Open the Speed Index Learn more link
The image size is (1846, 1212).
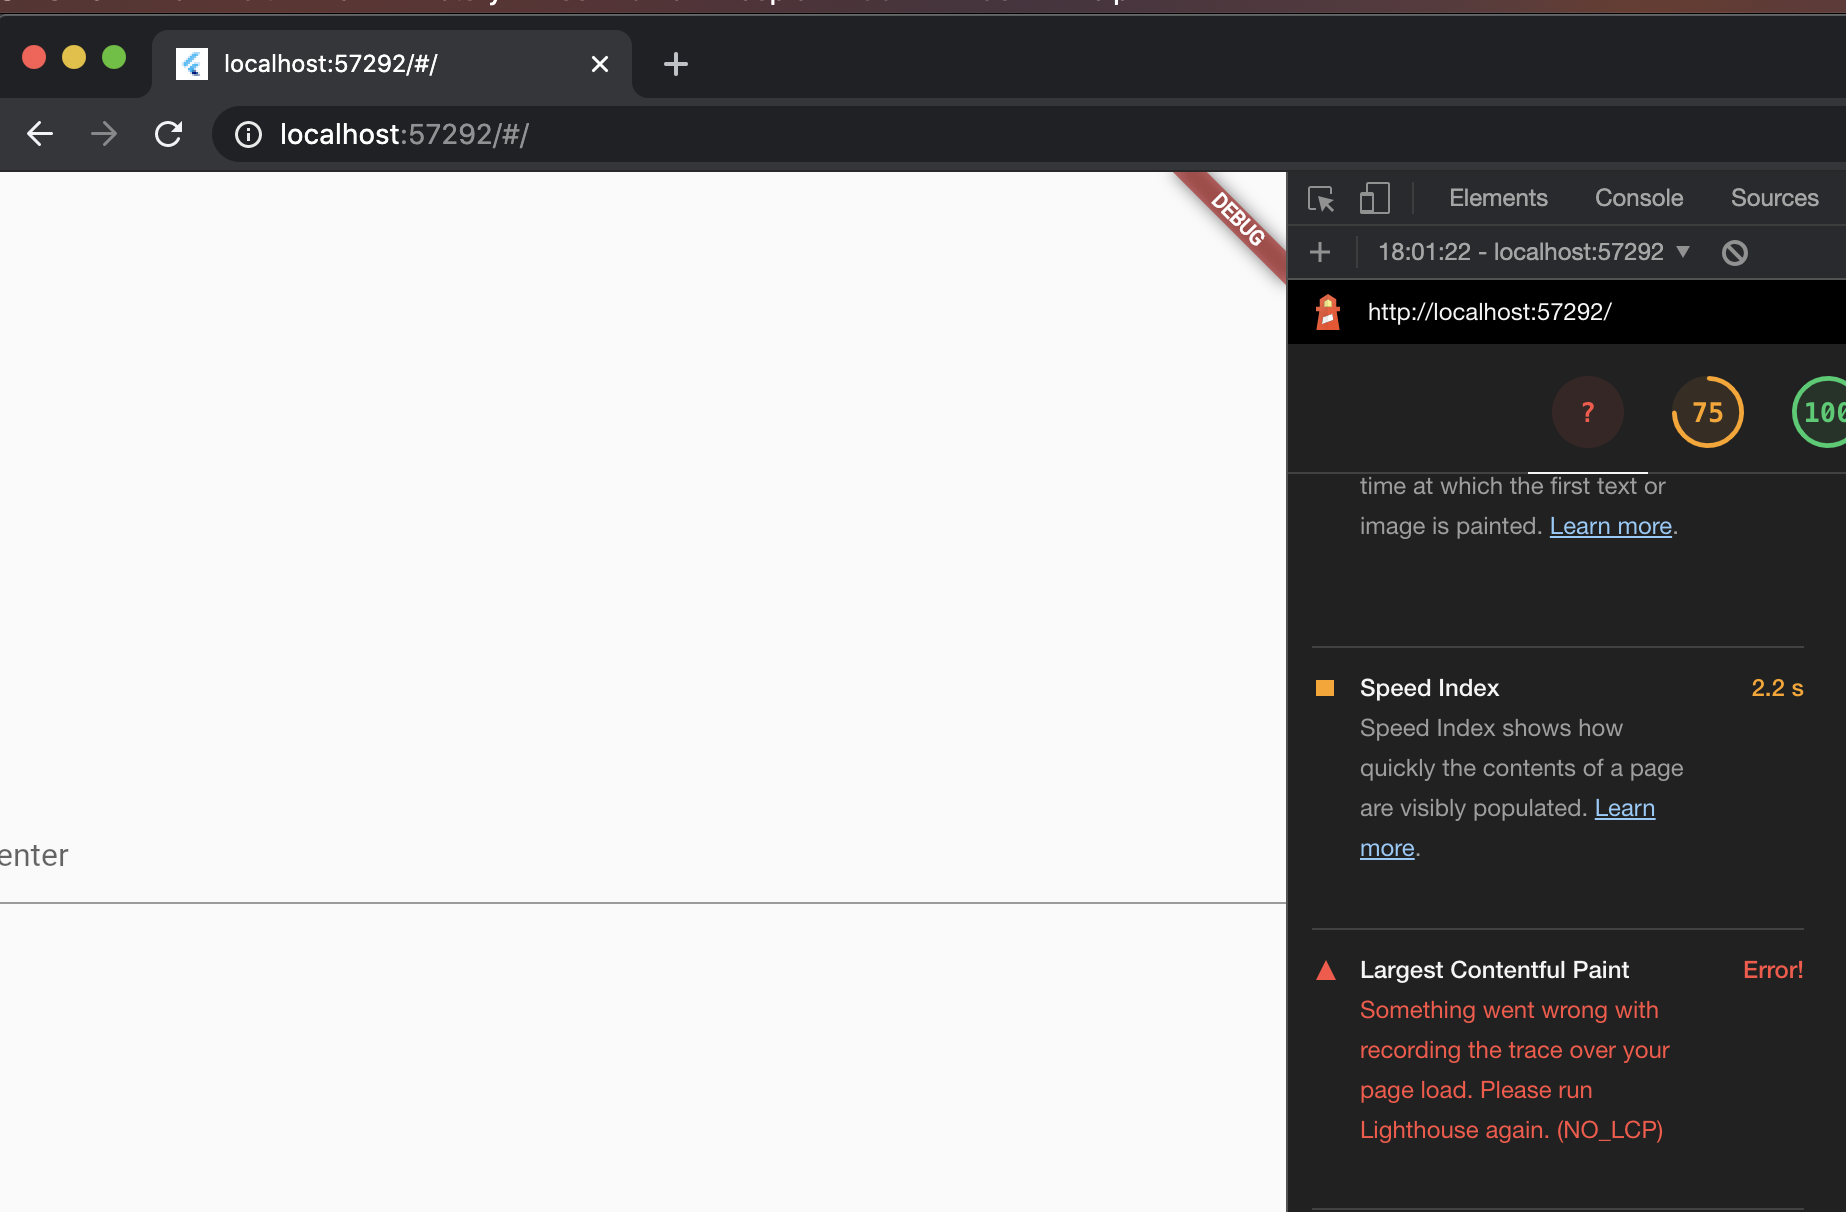(x=1625, y=808)
